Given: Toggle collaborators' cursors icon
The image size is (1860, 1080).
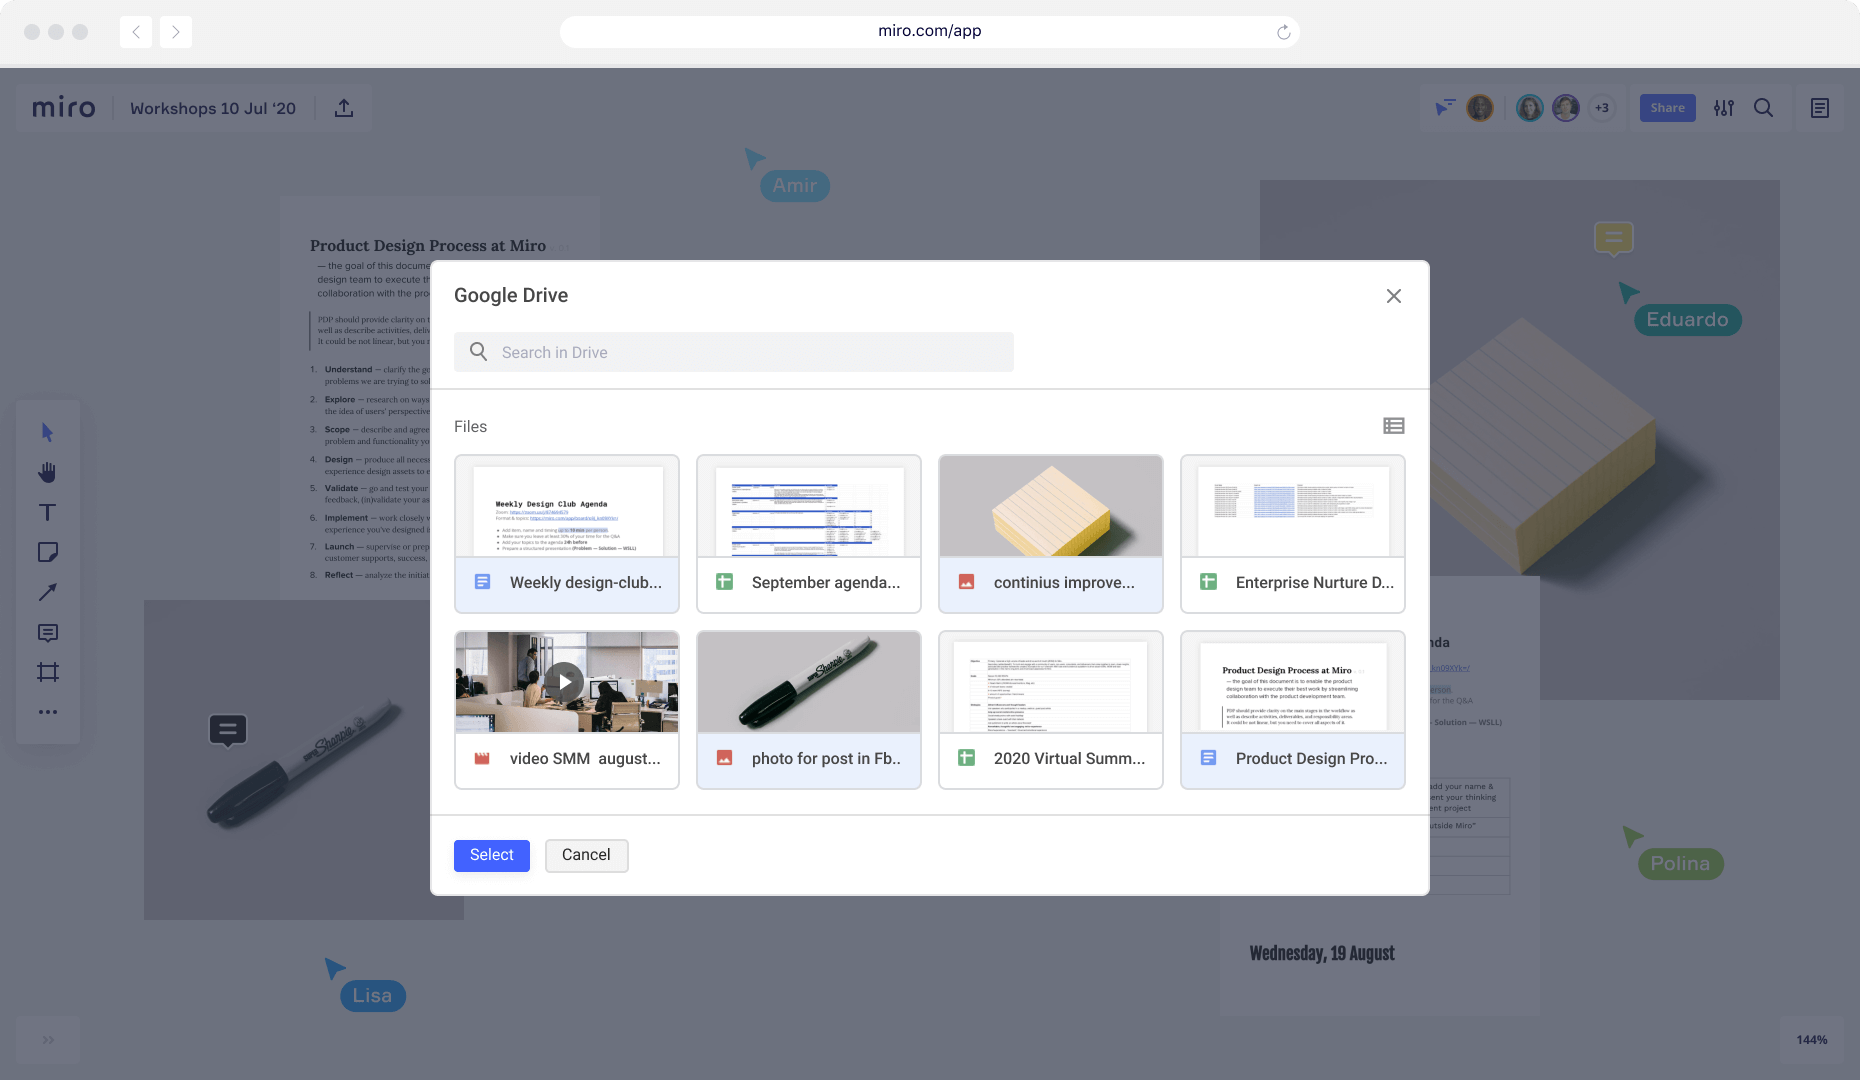Looking at the screenshot, I should [1445, 107].
